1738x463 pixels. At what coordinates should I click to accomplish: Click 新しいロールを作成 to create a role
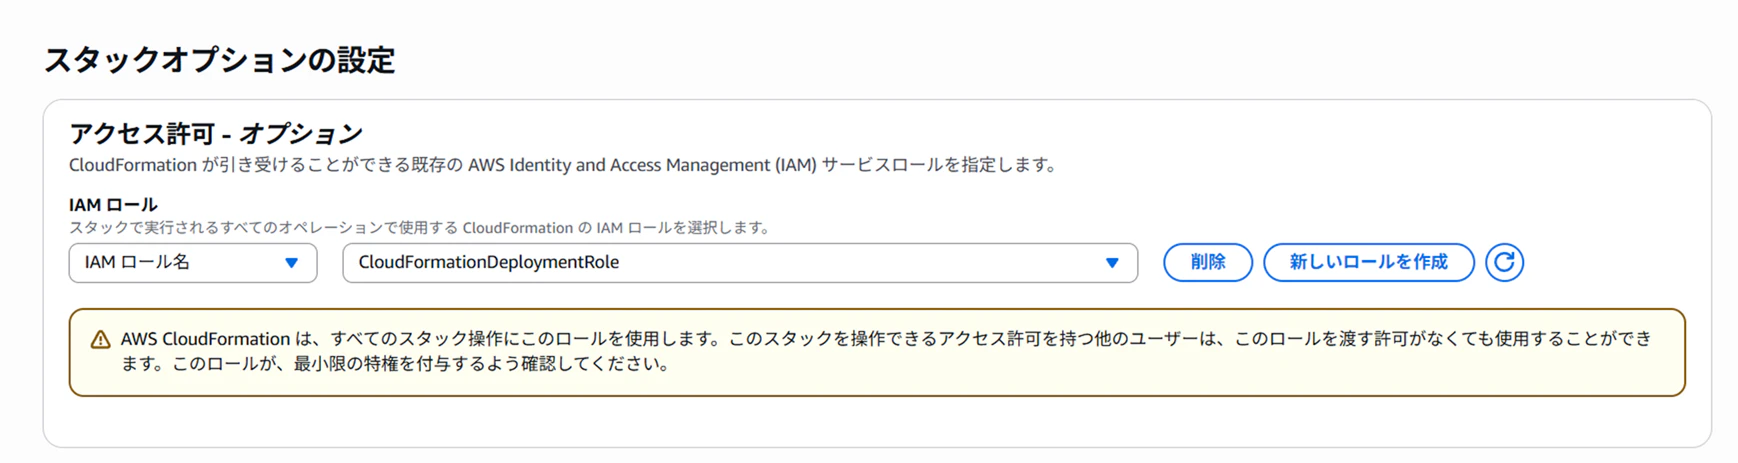pos(1369,262)
